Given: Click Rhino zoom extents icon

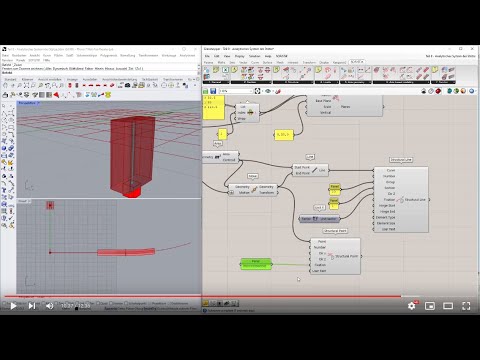Looking at the screenshot, I should 26,86.
